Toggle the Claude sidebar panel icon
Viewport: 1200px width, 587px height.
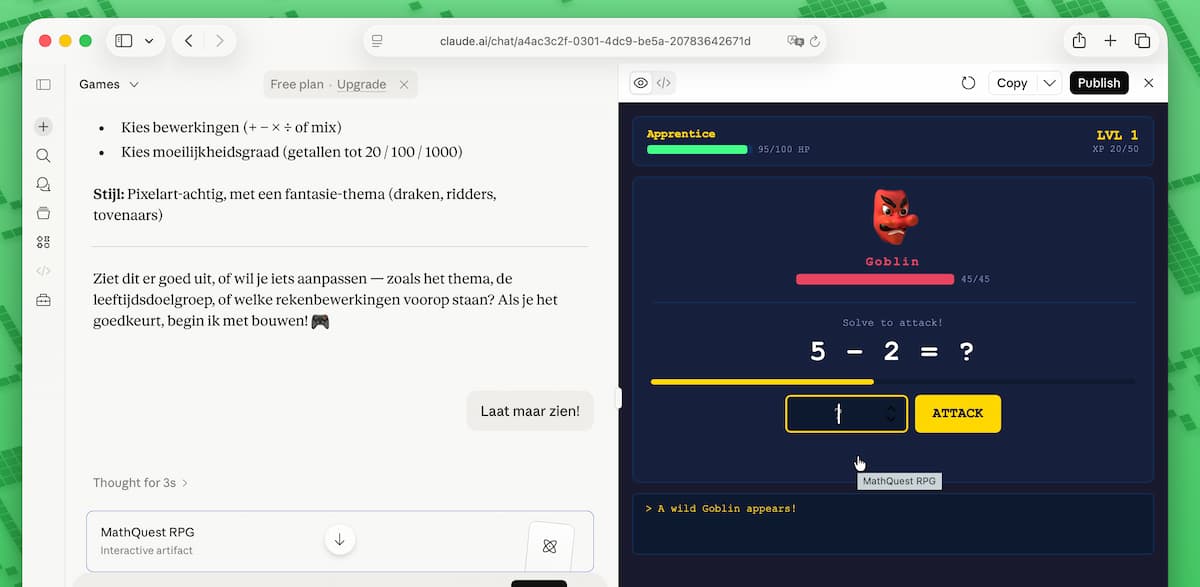coord(43,85)
